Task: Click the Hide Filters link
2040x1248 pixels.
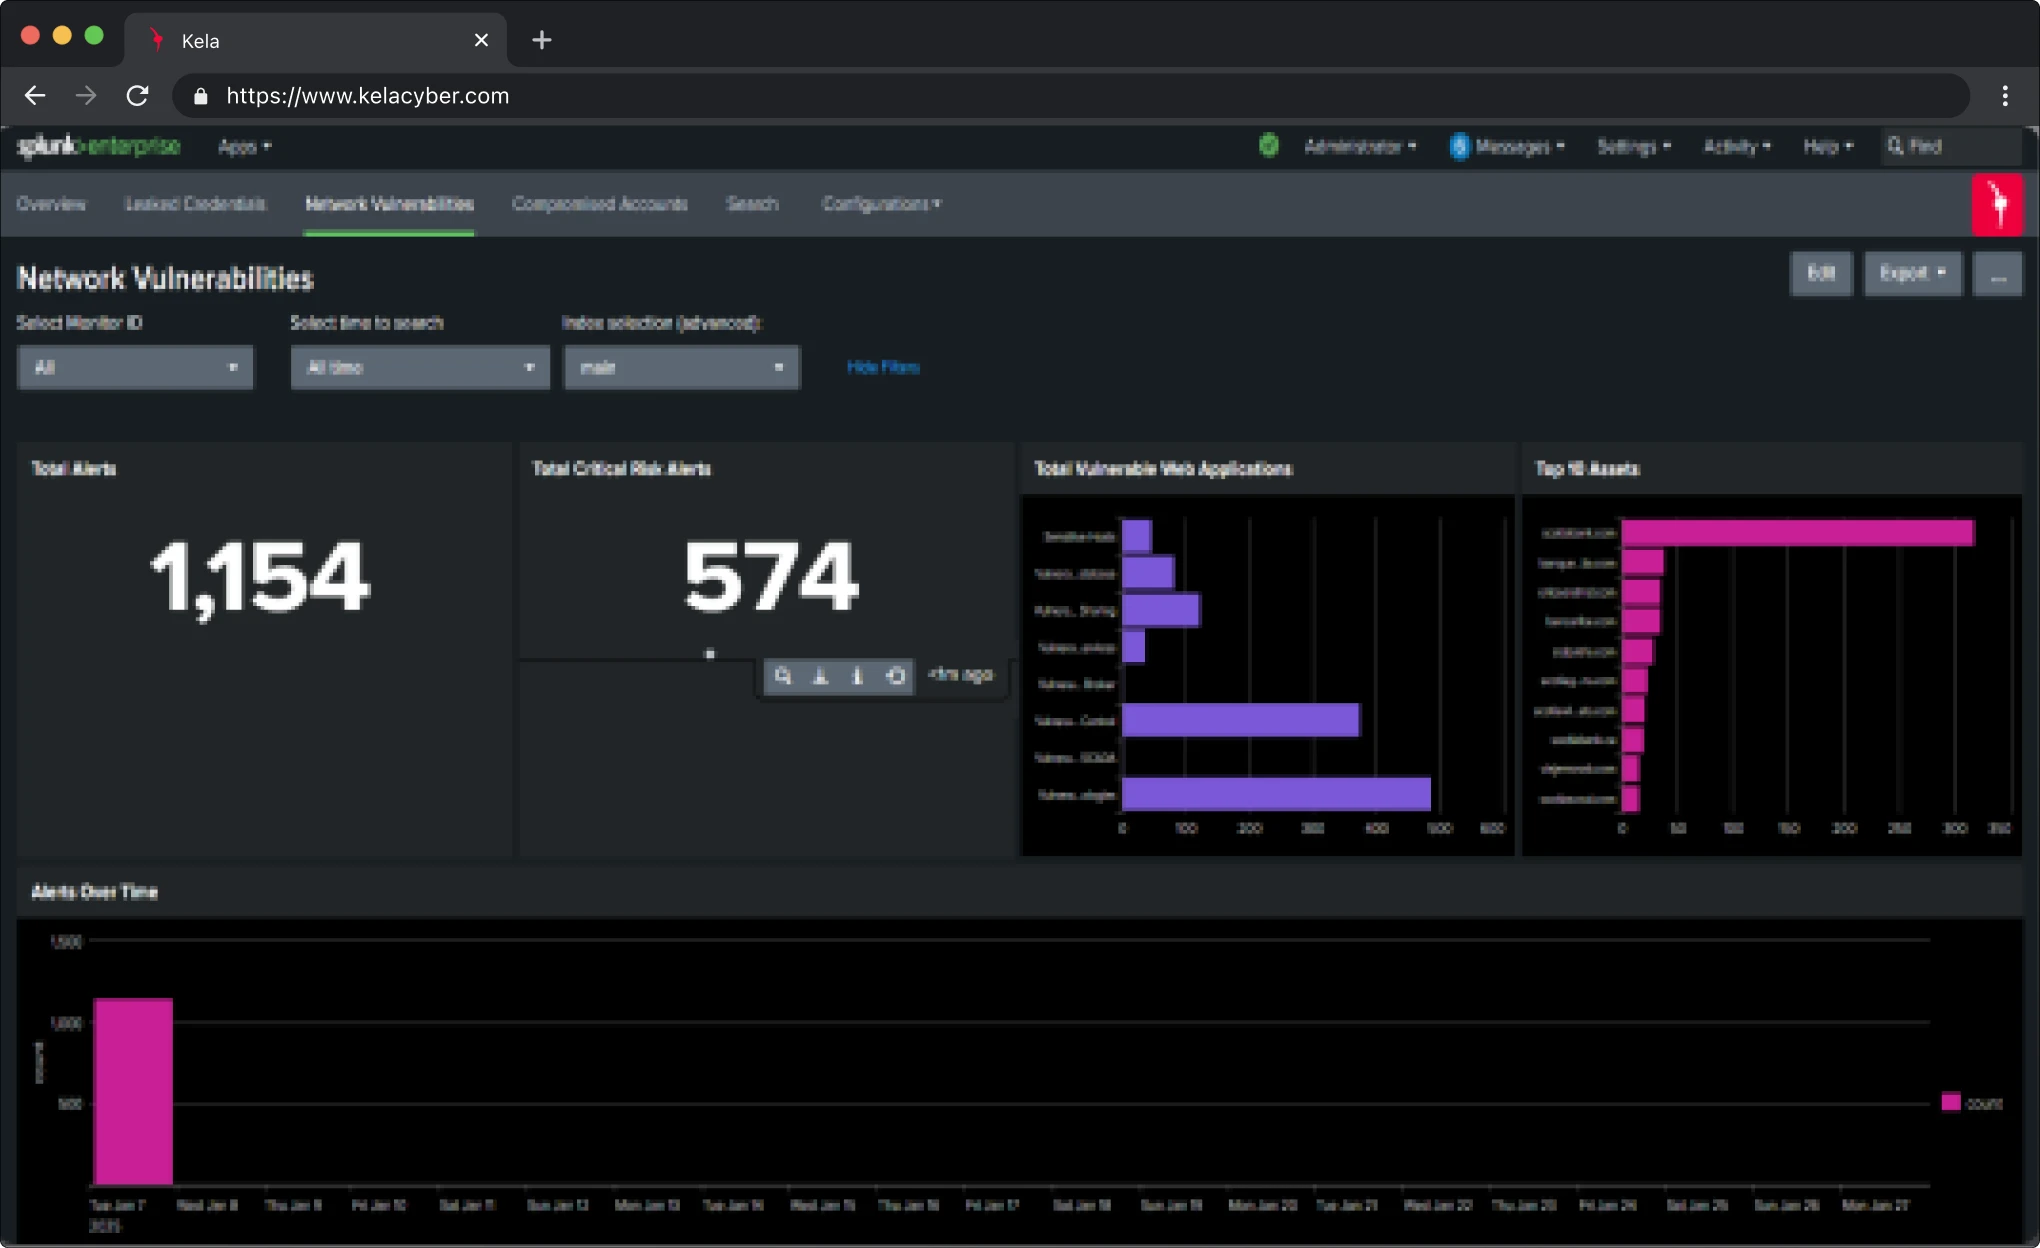Action: coord(883,367)
